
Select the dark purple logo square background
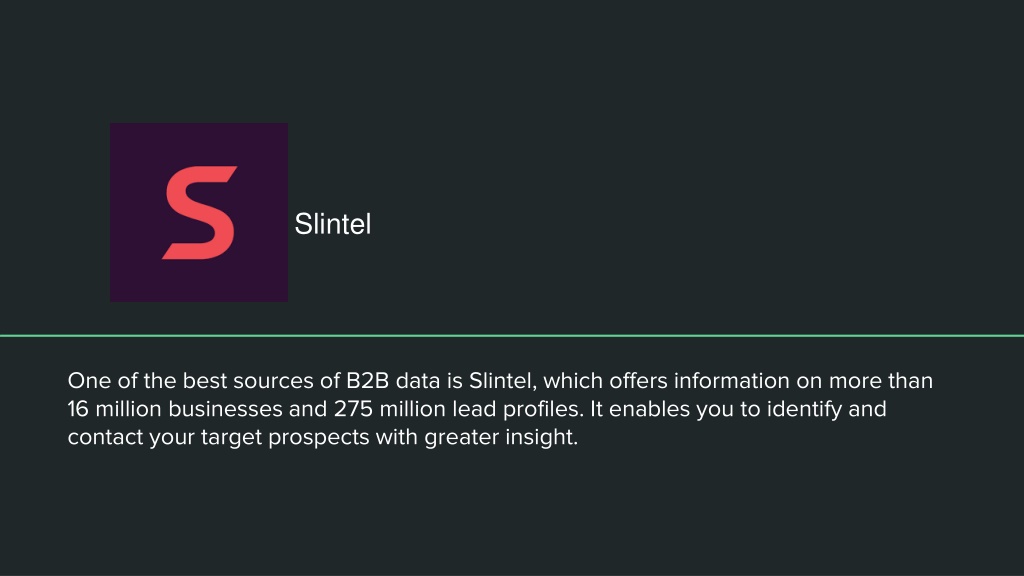(x=199, y=212)
